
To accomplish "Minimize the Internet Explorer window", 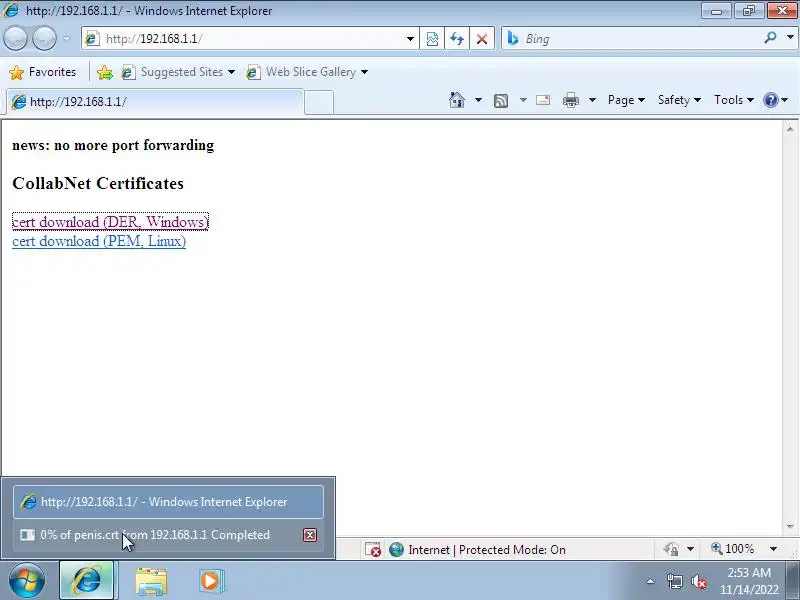I will pos(716,11).
